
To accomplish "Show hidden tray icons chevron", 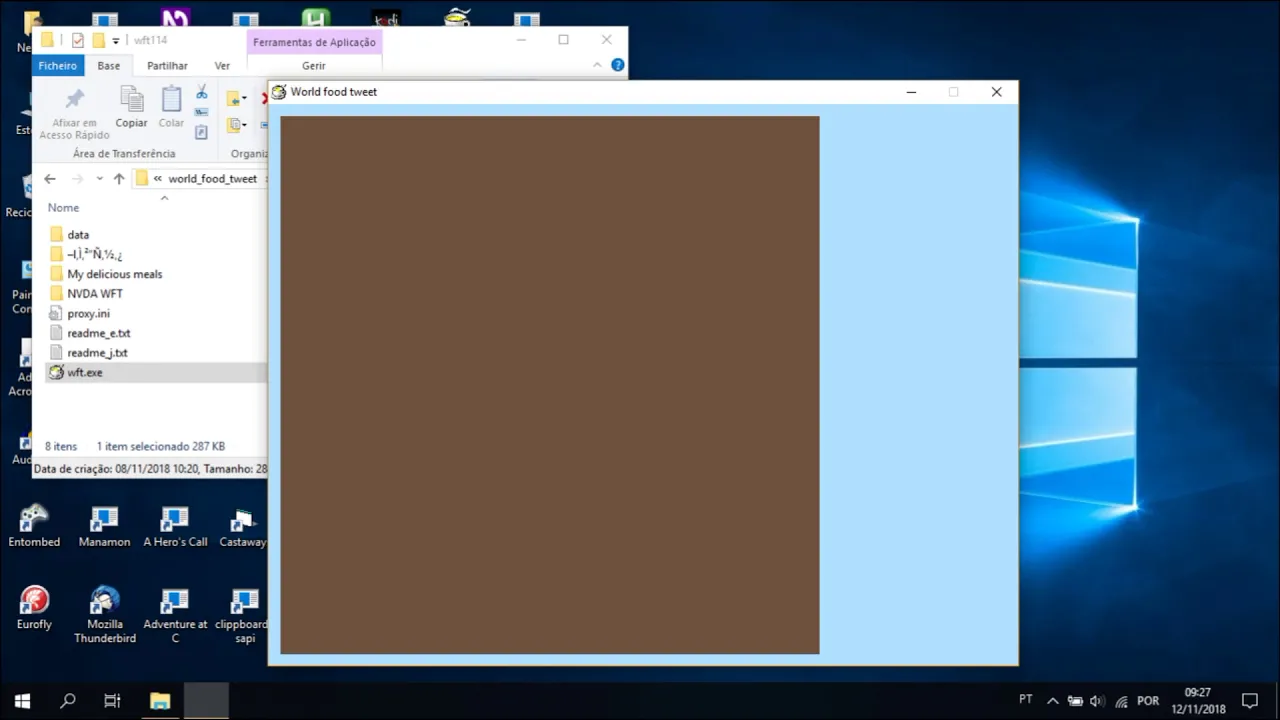I will coord(1052,701).
